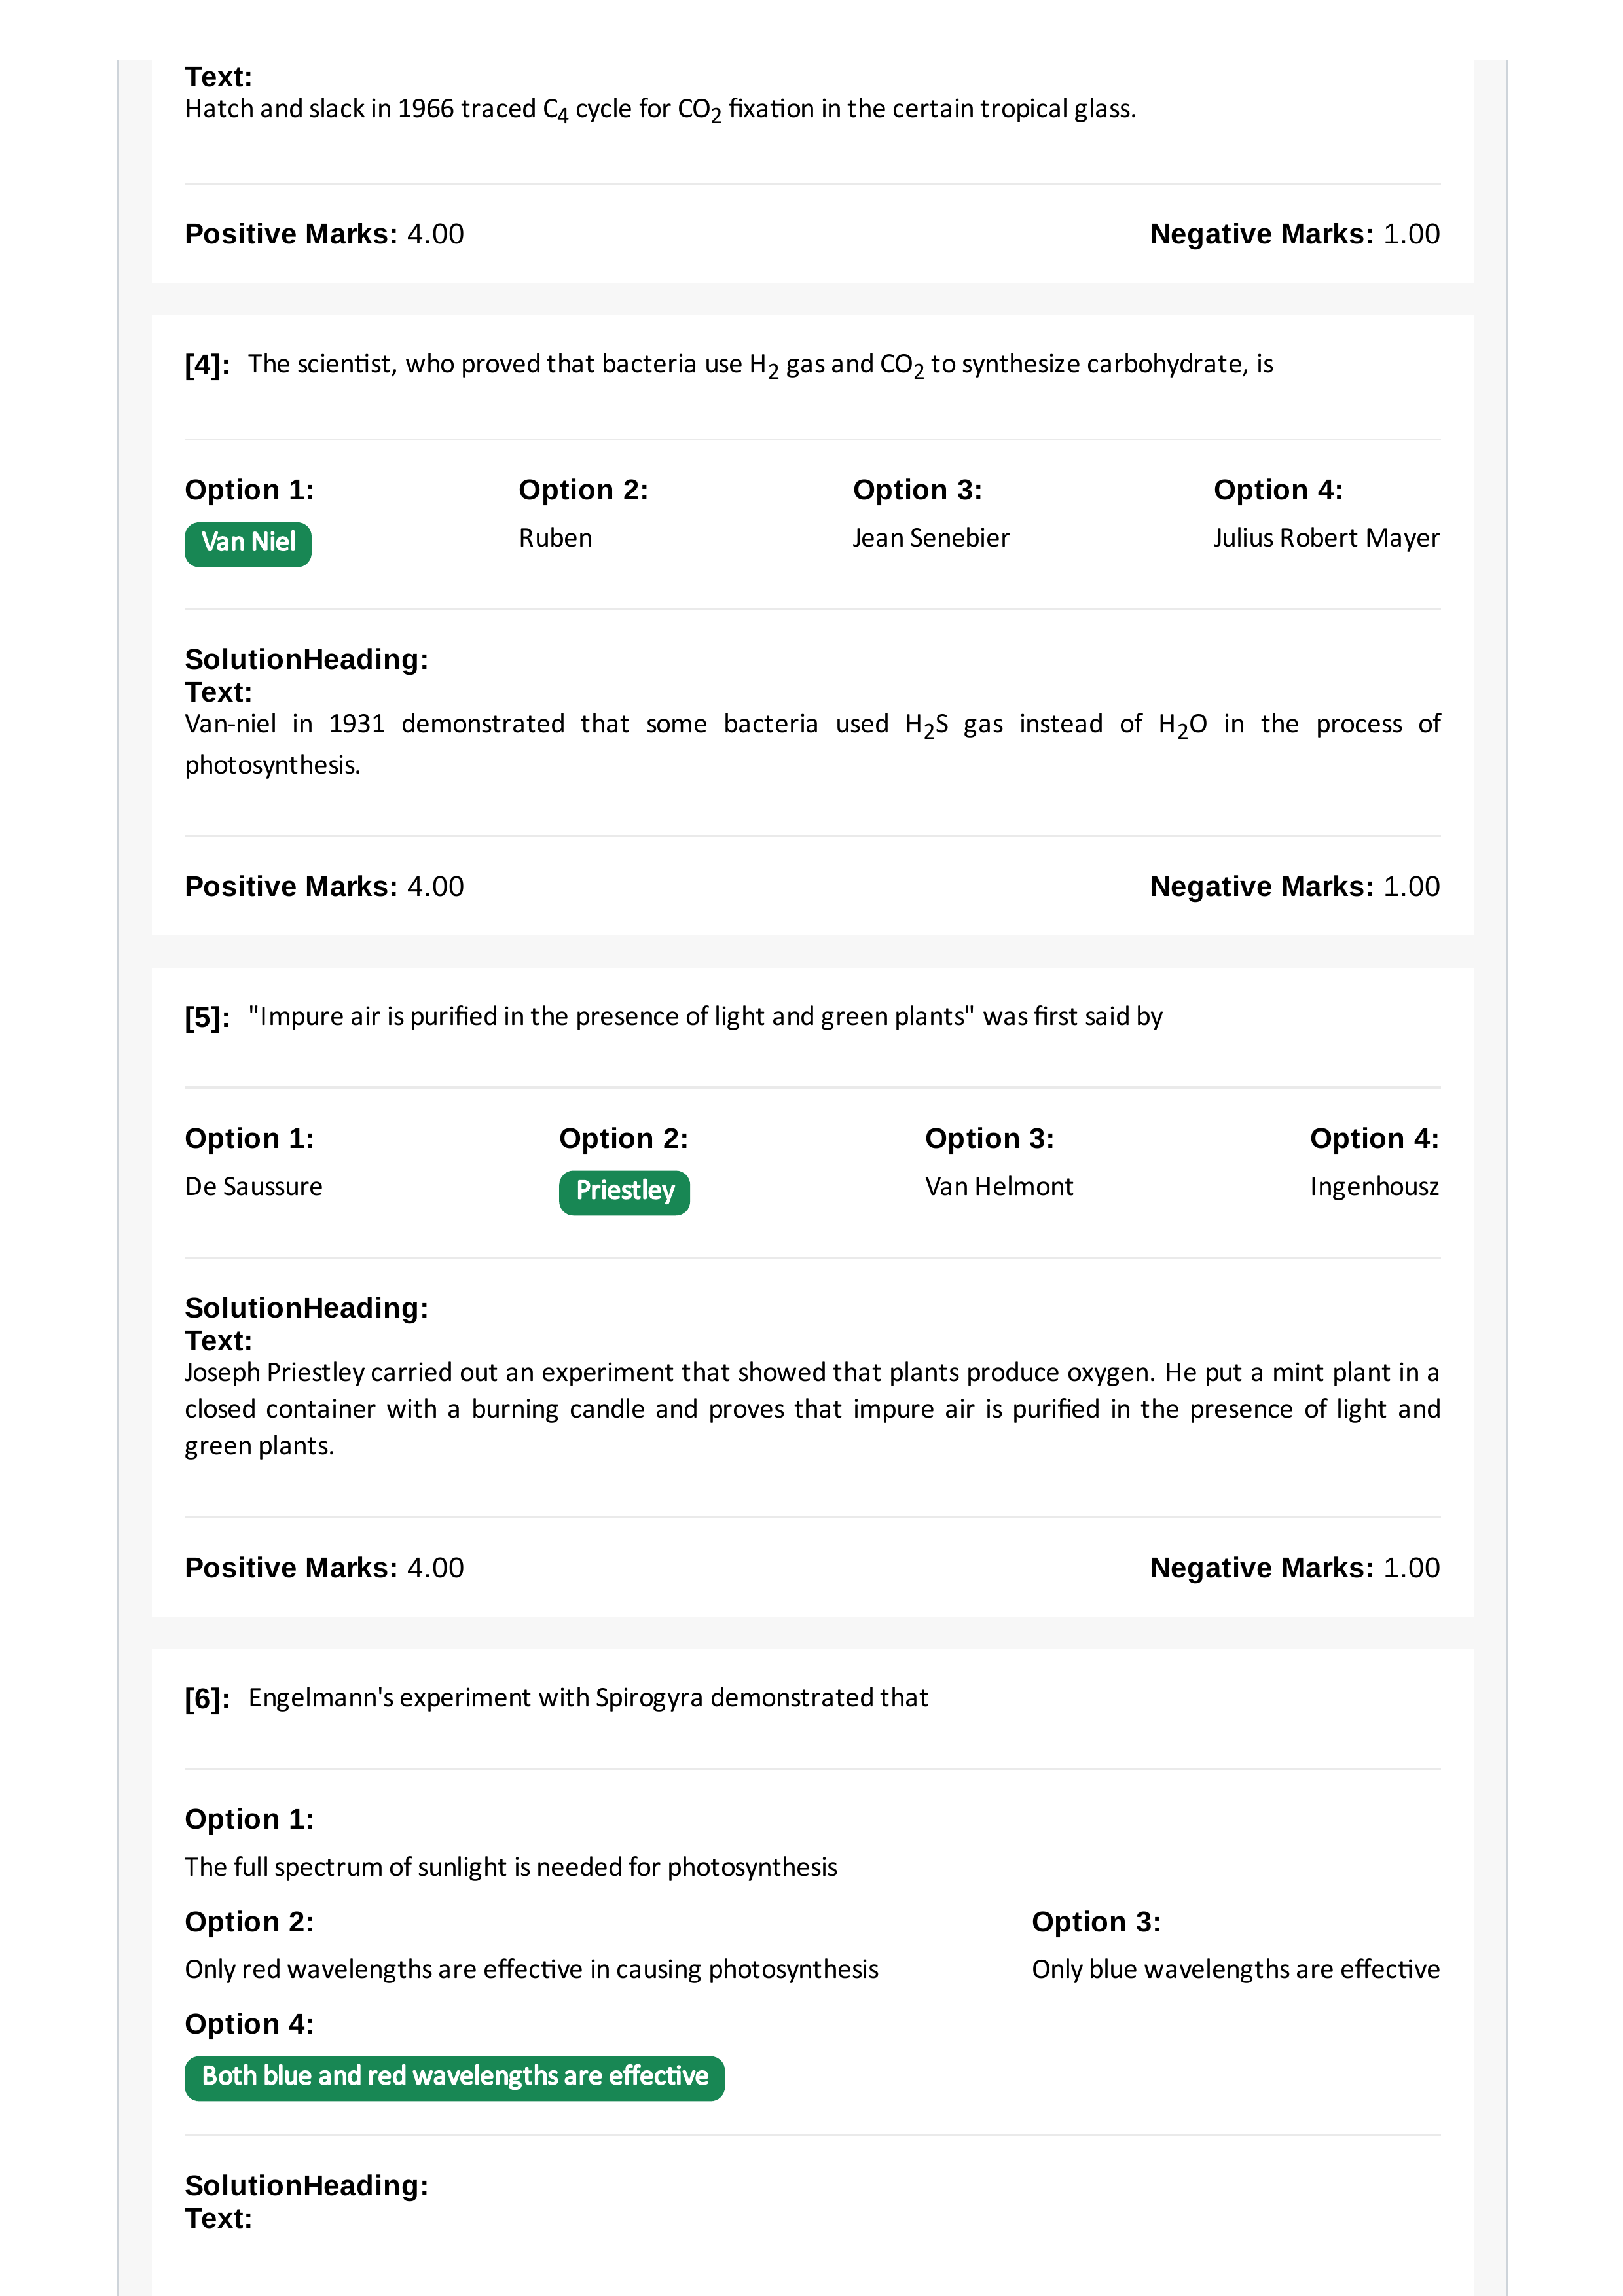Viewport: 1623px width, 2296px height.
Task: Choose only red wavelengths option
Action: click(x=531, y=1969)
